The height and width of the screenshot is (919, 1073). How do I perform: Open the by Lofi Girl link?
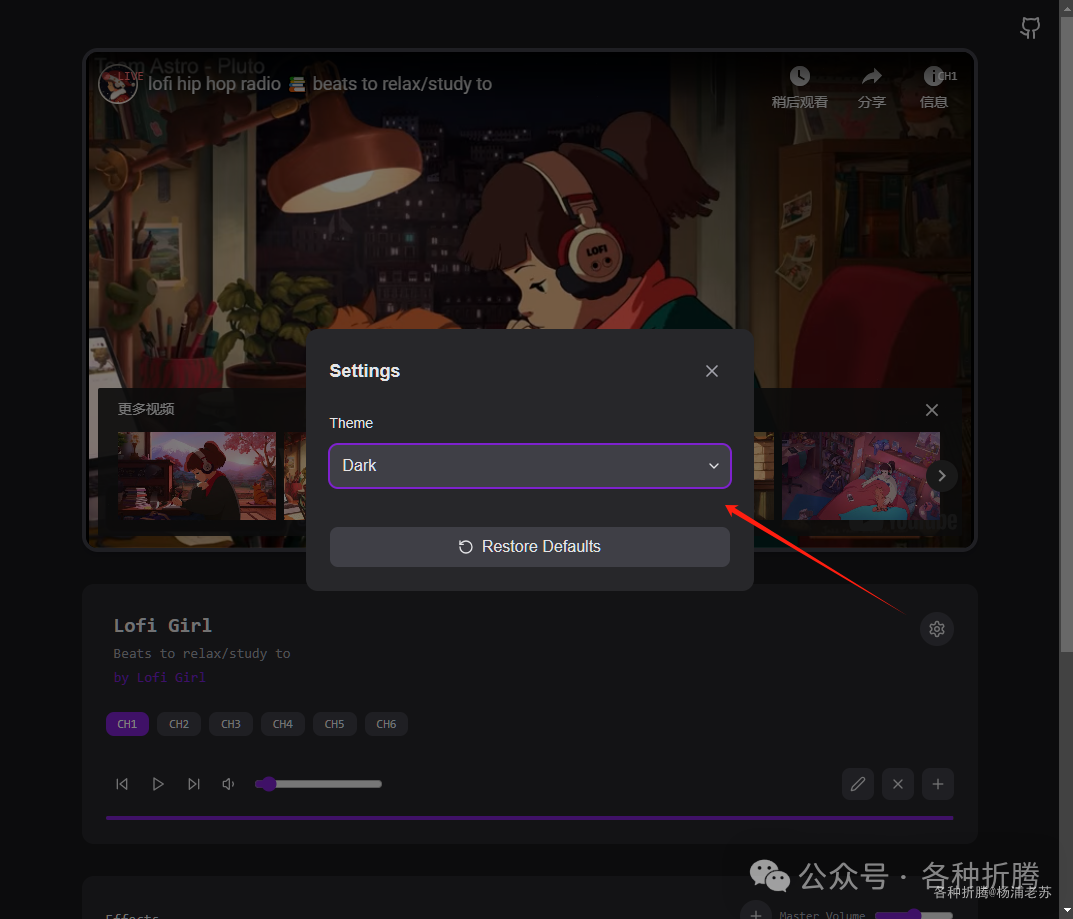159,677
